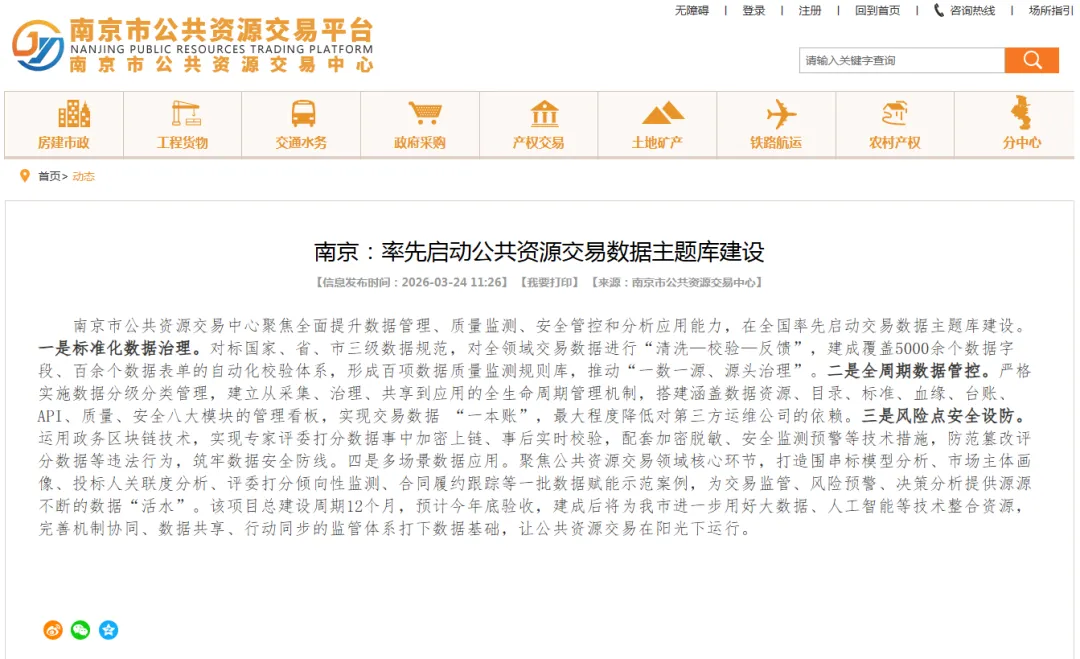
Task: Open the 房建市政 building icon
Action: [74, 114]
